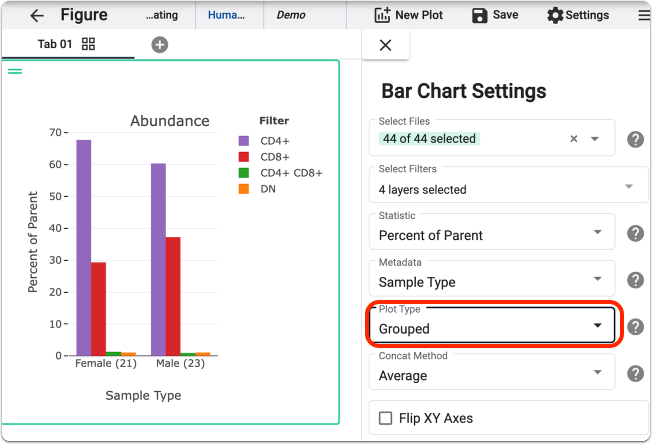Click the Sample Type x-axis title
This screenshot has width=652, height=444.
coord(143,395)
